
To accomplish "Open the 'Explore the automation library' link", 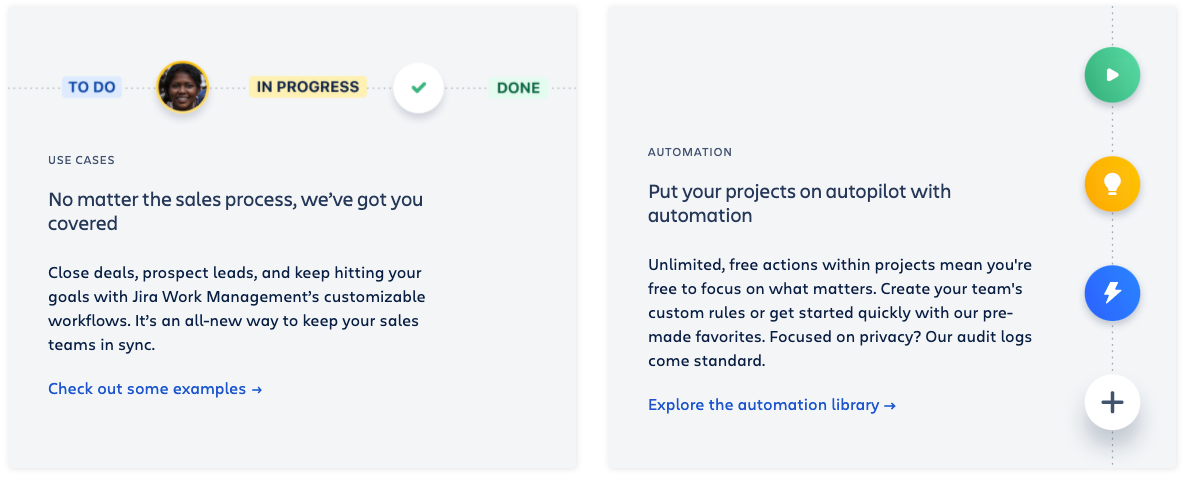I will coord(763,405).
